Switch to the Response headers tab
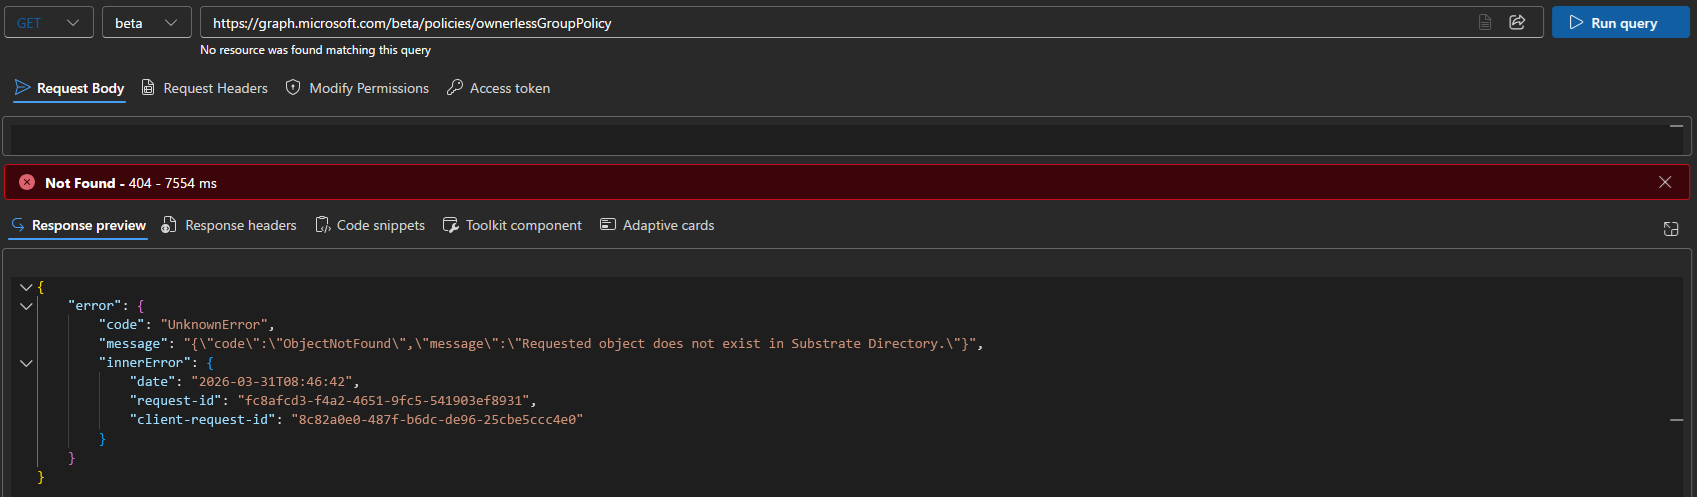This screenshot has height=497, width=1697. point(229,225)
